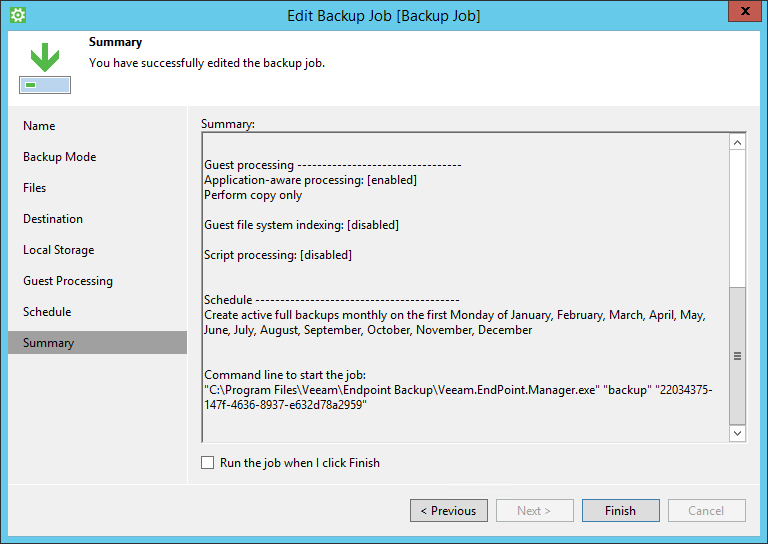Viewport: 768px width, 544px height.
Task: Click the Finish button
Action: click(x=621, y=511)
